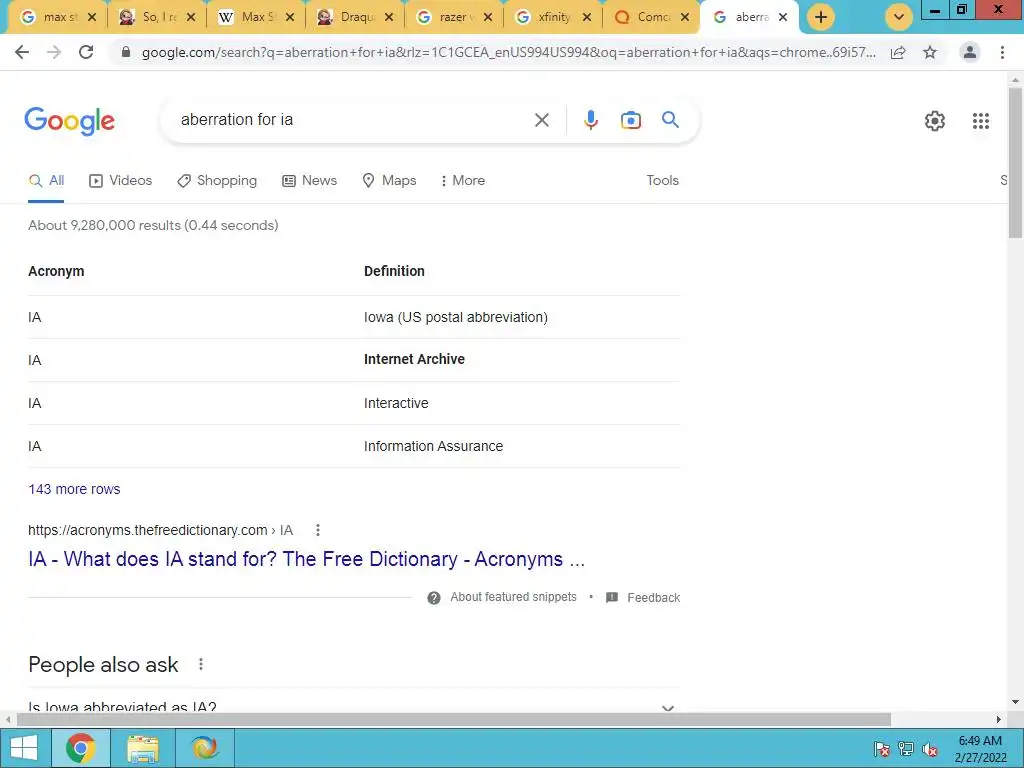Viewport: 1024px width, 768px height.
Task: Expand the More search filters menu
Action: [463, 181]
